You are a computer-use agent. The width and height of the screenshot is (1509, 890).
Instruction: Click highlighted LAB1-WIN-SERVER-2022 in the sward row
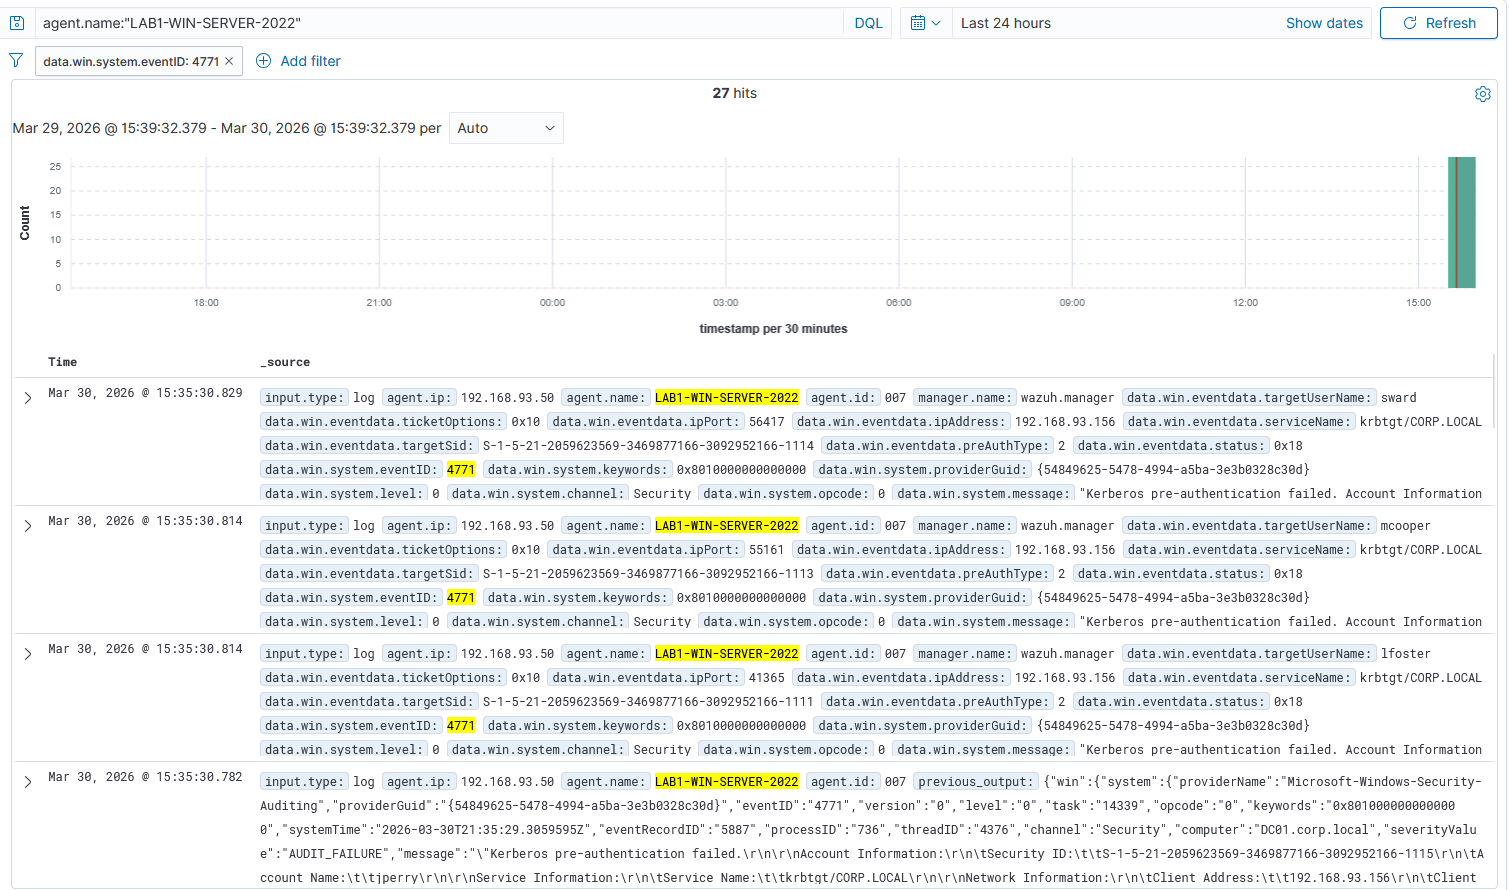[727, 398]
